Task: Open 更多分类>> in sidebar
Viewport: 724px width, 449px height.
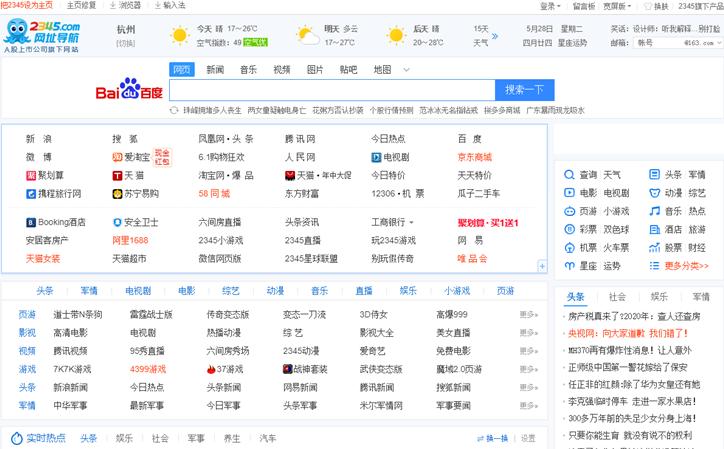Action: tap(686, 266)
